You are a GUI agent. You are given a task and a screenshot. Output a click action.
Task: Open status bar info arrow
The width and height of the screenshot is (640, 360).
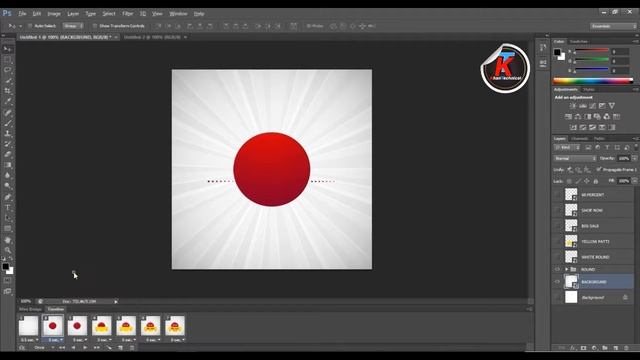coord(116,302)
